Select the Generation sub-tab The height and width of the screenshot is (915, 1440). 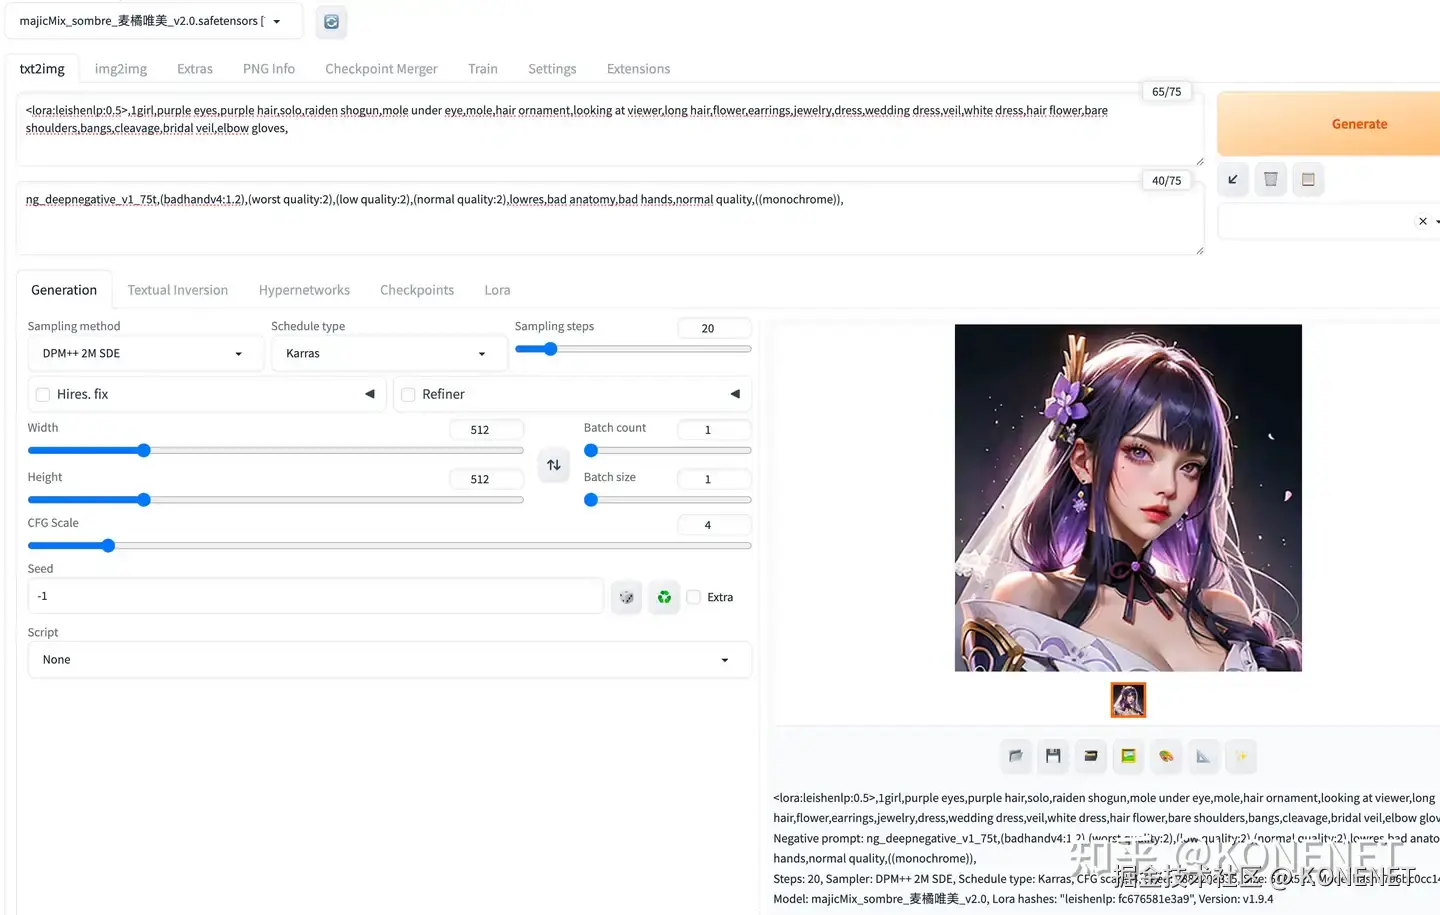click(x=64, y=290)
